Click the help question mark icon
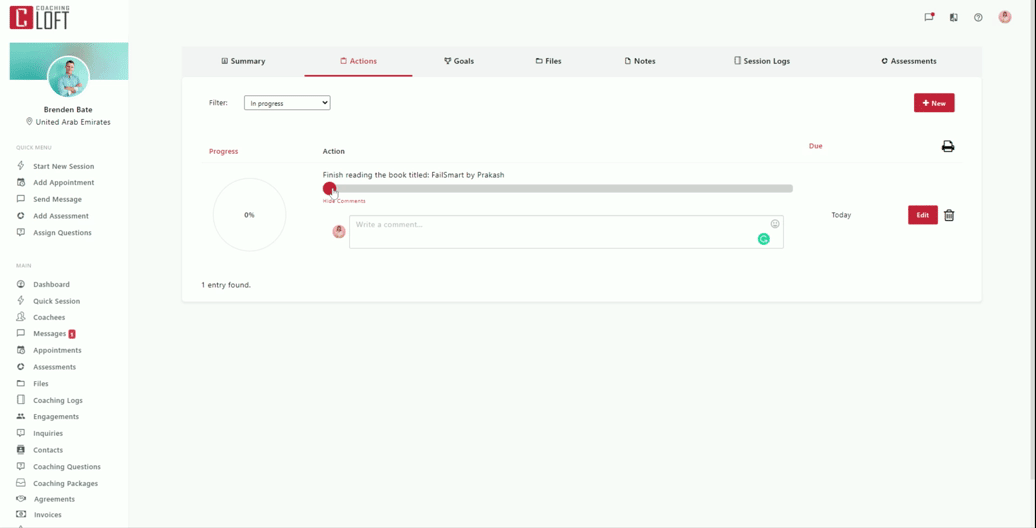This screenshot has height=528, width=1036. [x=978, y=17]
